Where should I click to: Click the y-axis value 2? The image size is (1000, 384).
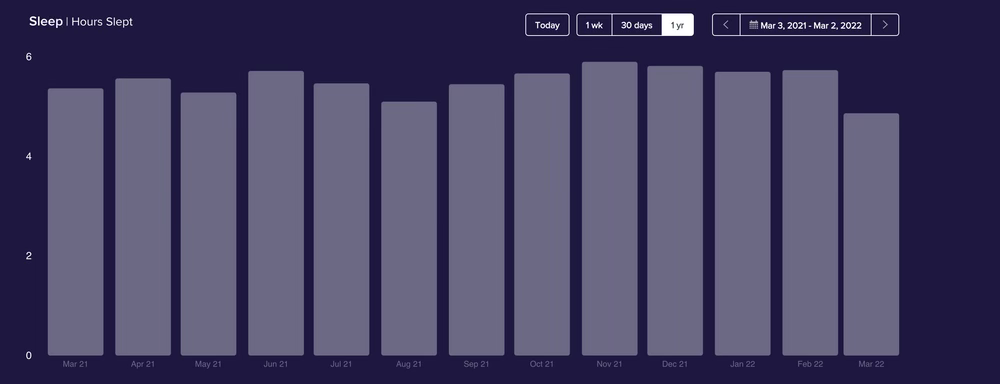point(29,256)
